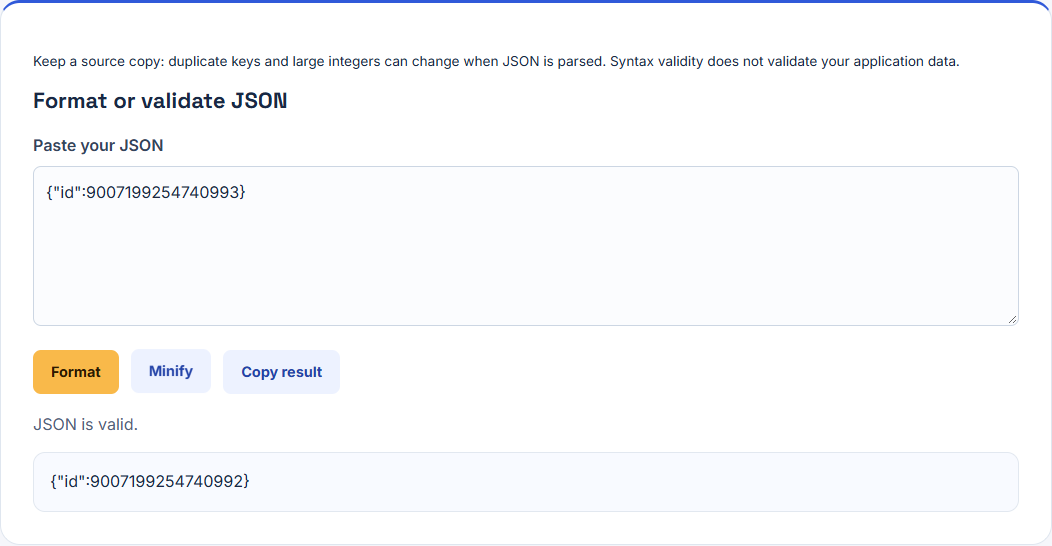This screenshot has height=546, width=1052.
Task: Select the 'JSON is valid.' status message
Action: tap(85, 425)
